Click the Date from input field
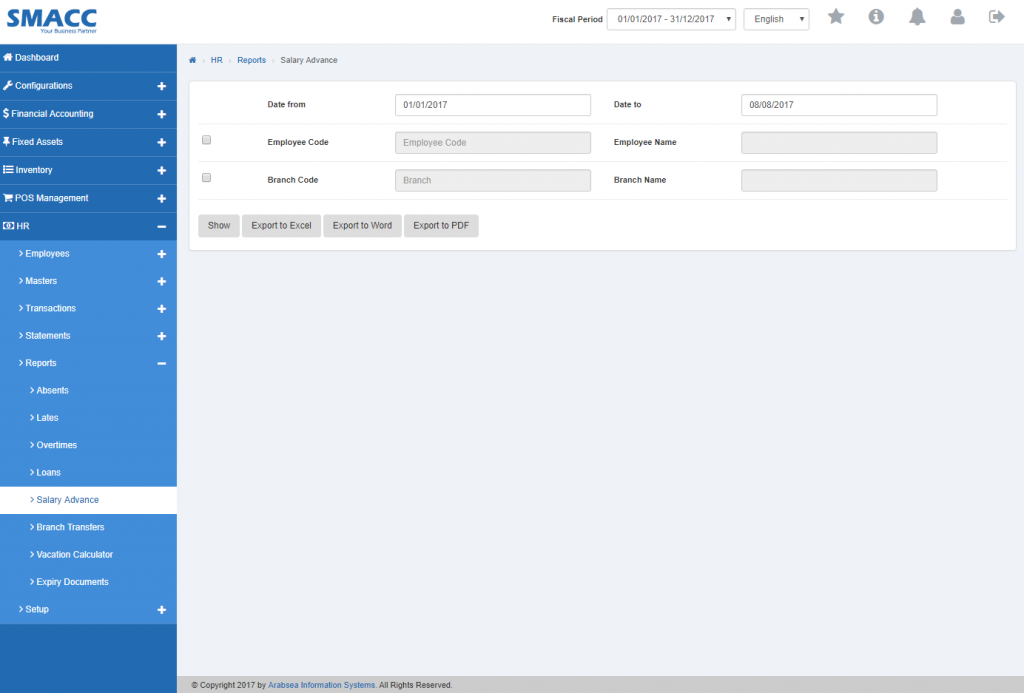This screenshot has height=693, width=1024. tap(493, 105)
